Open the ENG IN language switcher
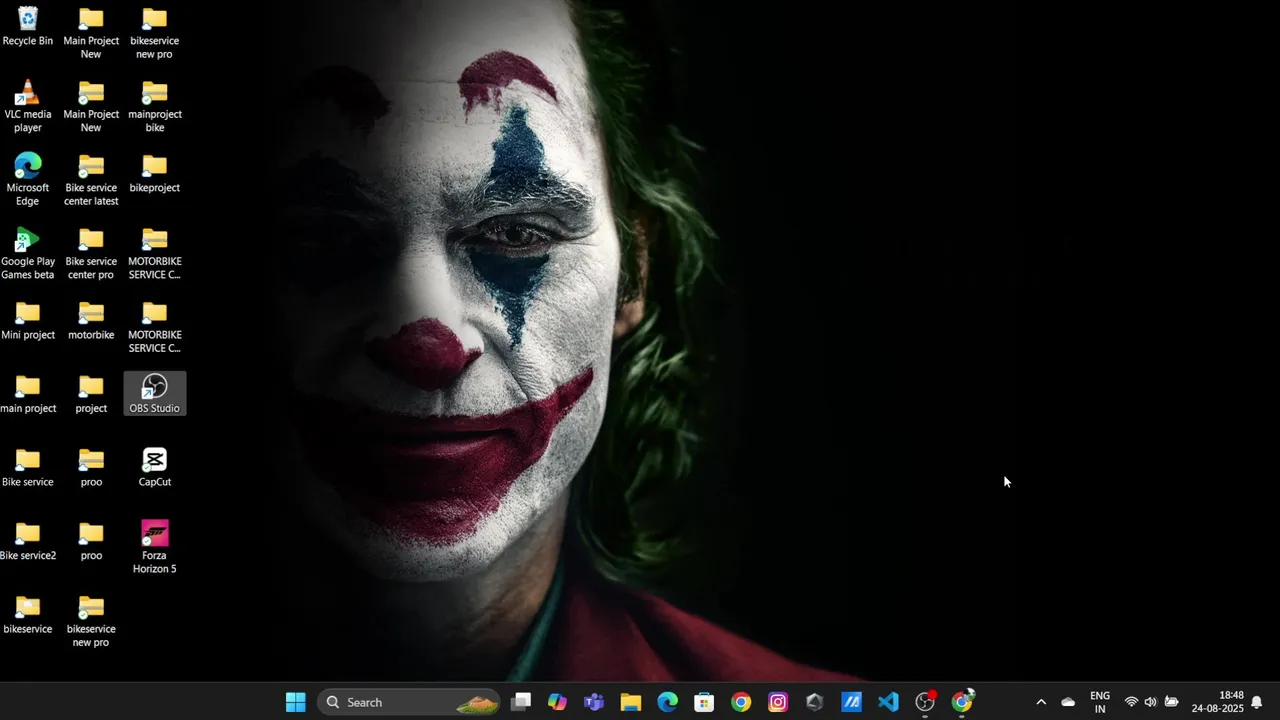Screen dimensions: 1280x720 1100,702
